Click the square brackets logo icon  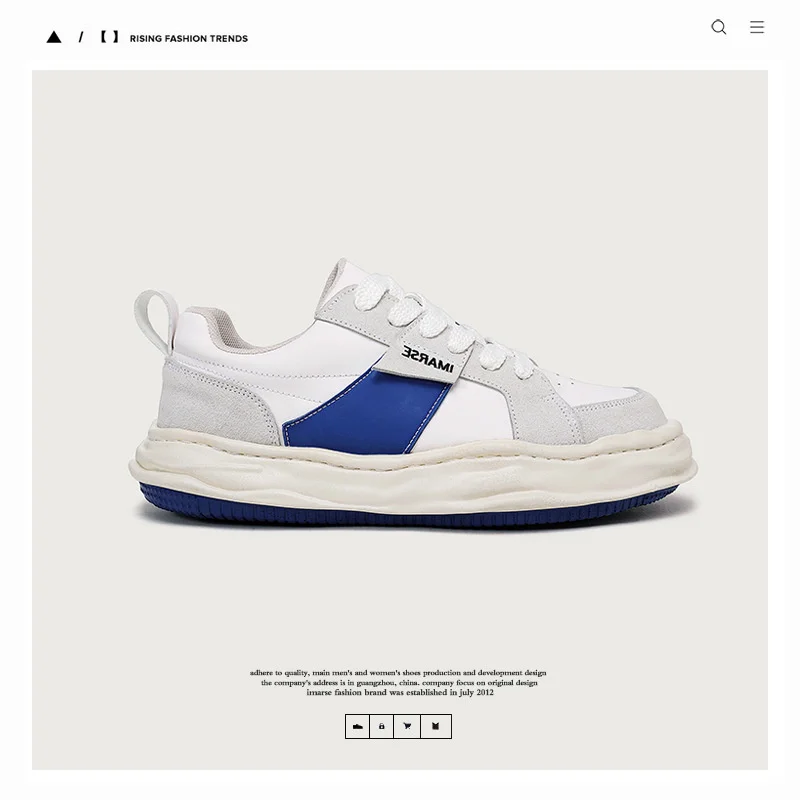109,37
